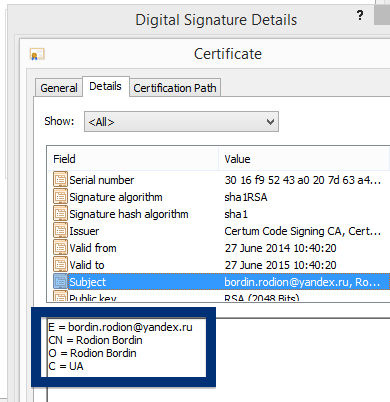The image size is (390, 402).
Task: Click serial value starting 30 16 f9
Action: tap(302, 180)
